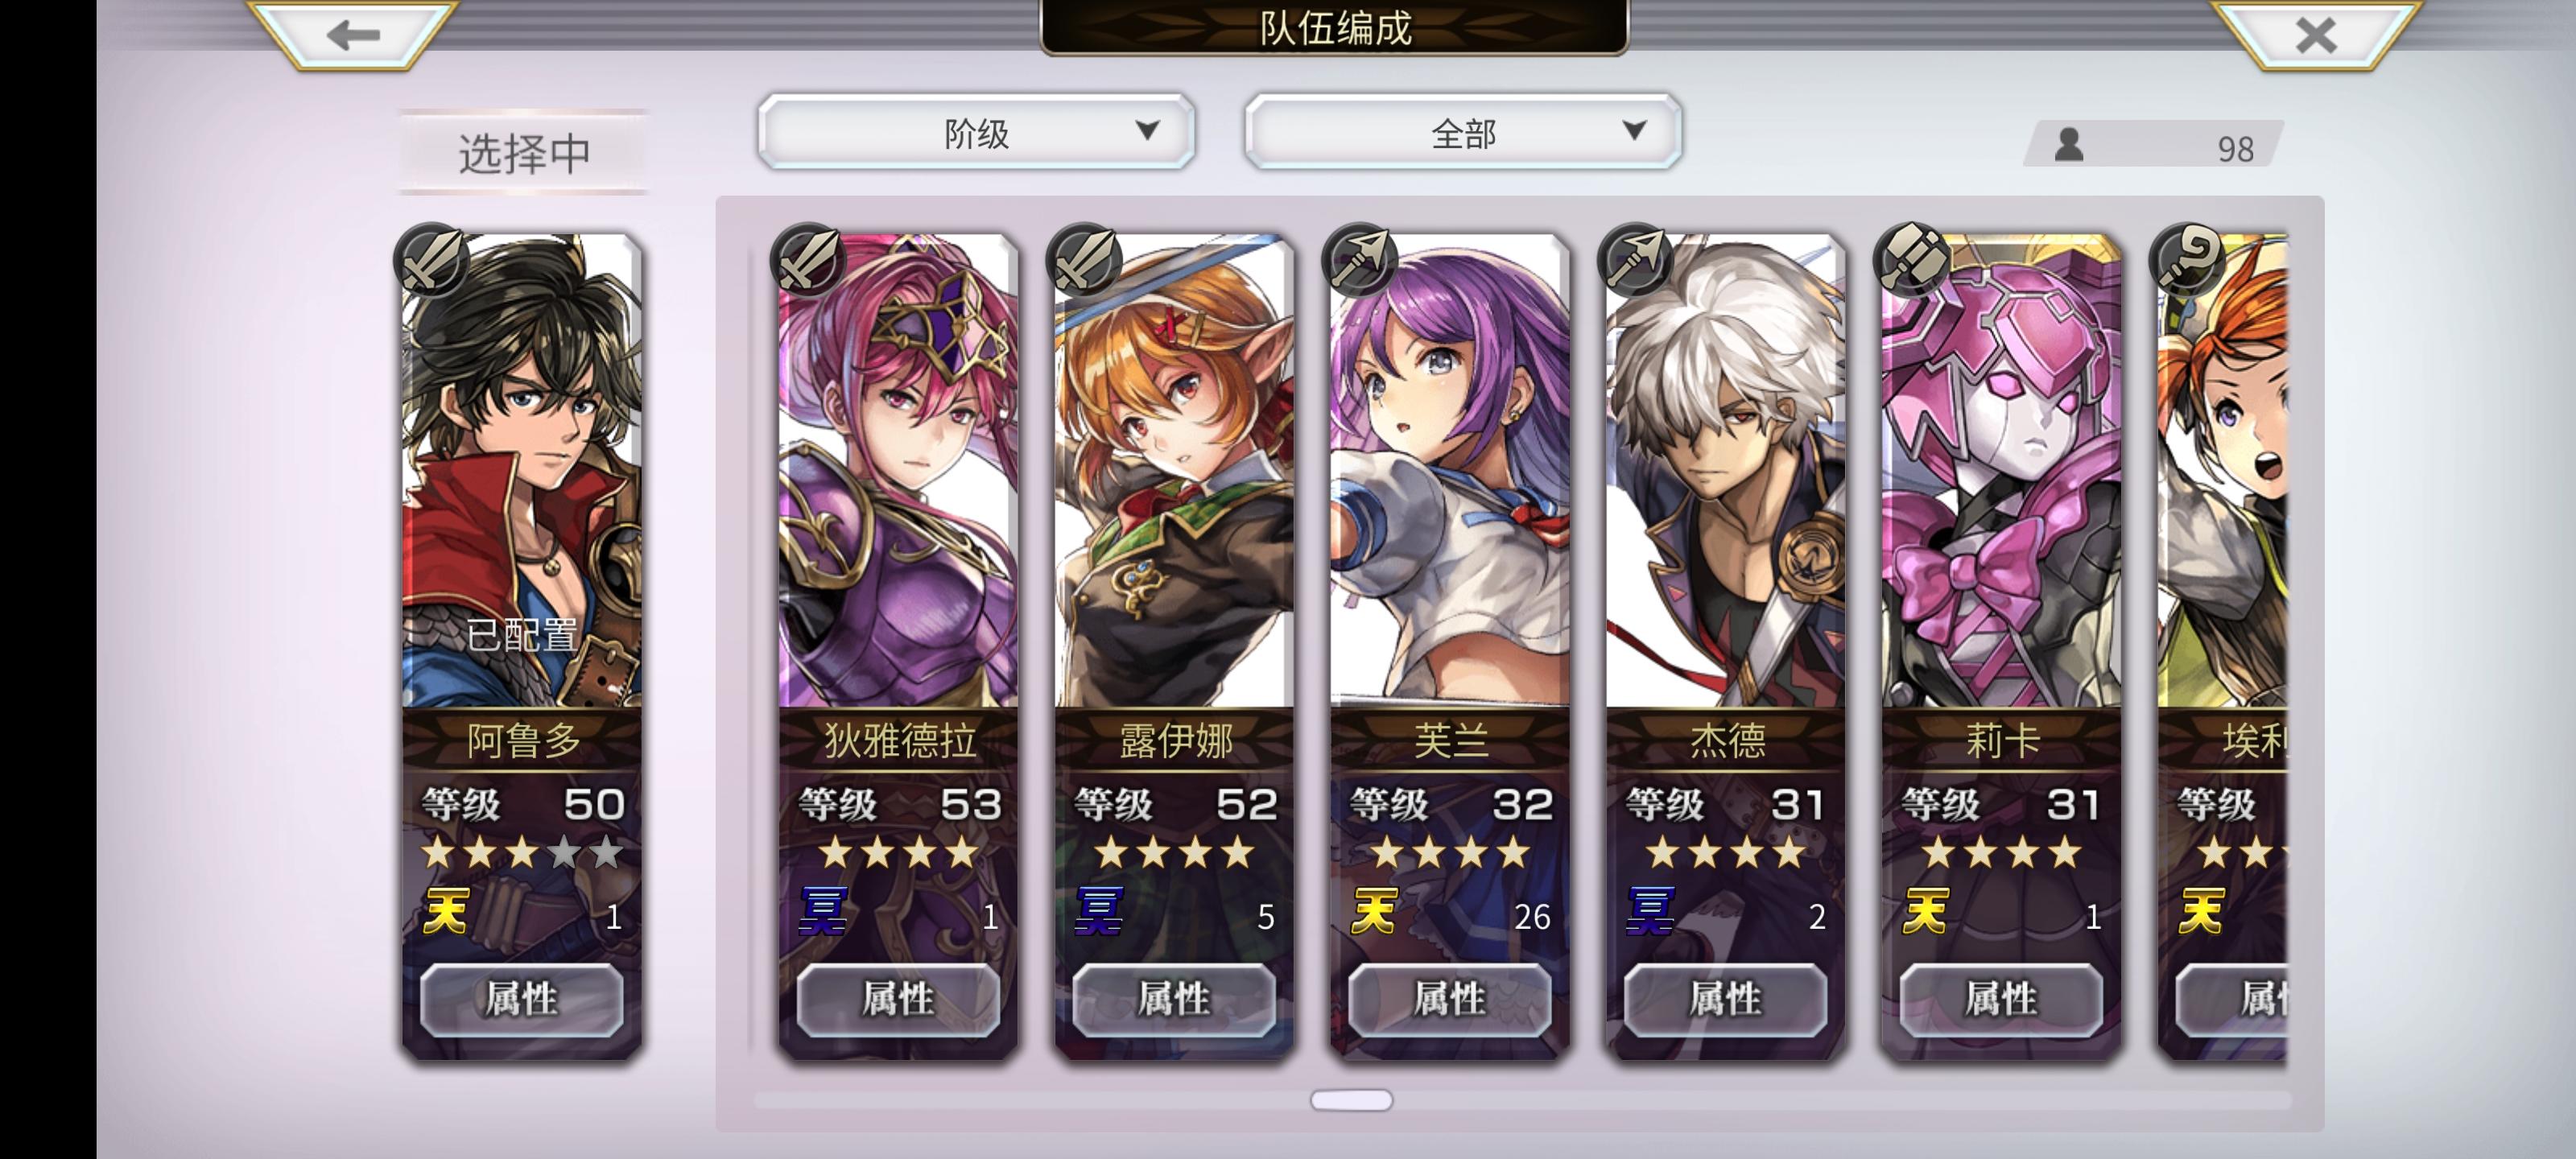This screenshot has width=2576, height=1159.
Task: Click the spear class icon on 芙兰 card
Action: 1360,260
